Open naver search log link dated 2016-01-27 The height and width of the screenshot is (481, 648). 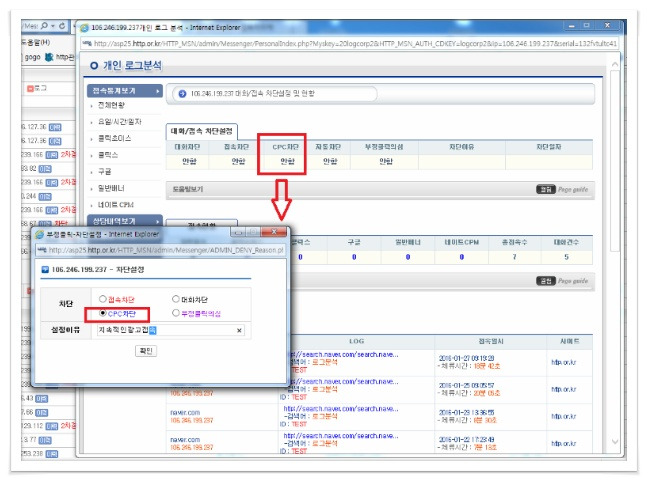(345, 355)
